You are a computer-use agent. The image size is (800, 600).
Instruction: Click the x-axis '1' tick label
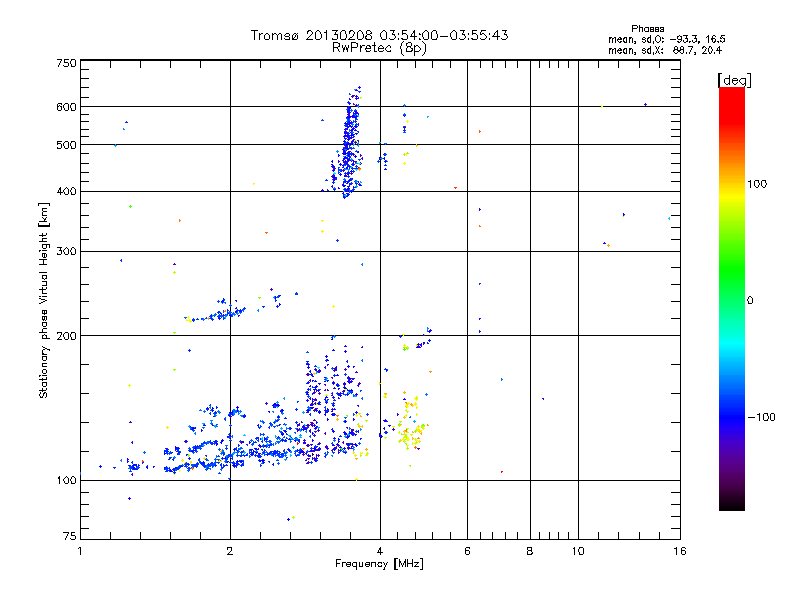tap(80, 551)
